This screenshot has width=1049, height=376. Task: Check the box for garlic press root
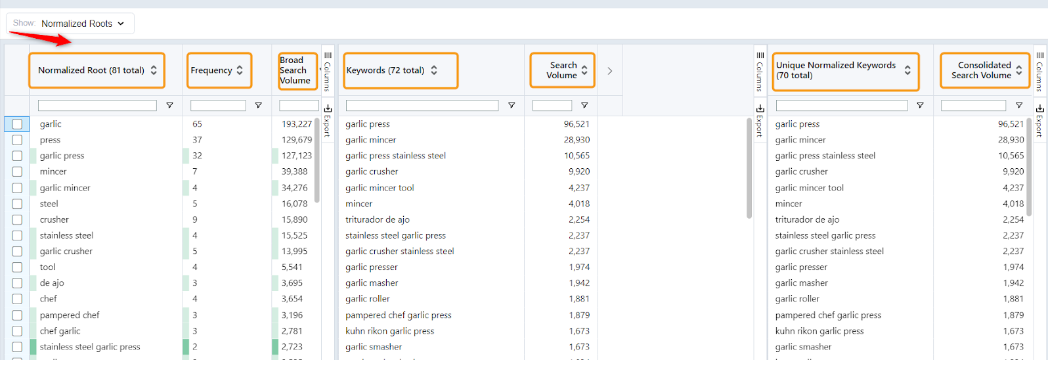(x=17, y=156)
